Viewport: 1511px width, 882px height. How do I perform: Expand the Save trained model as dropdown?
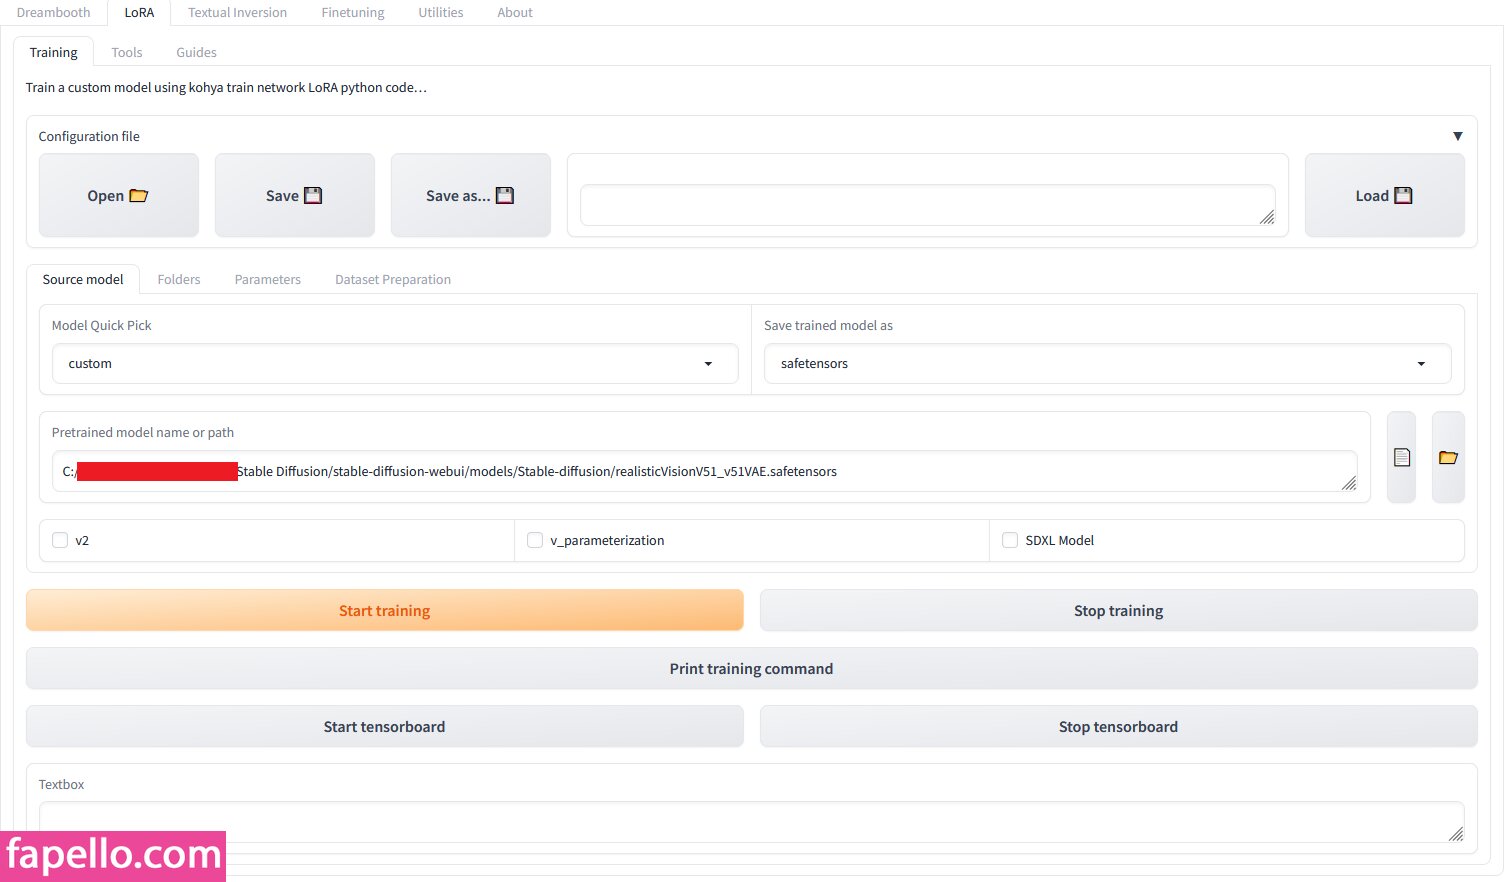1108,364
